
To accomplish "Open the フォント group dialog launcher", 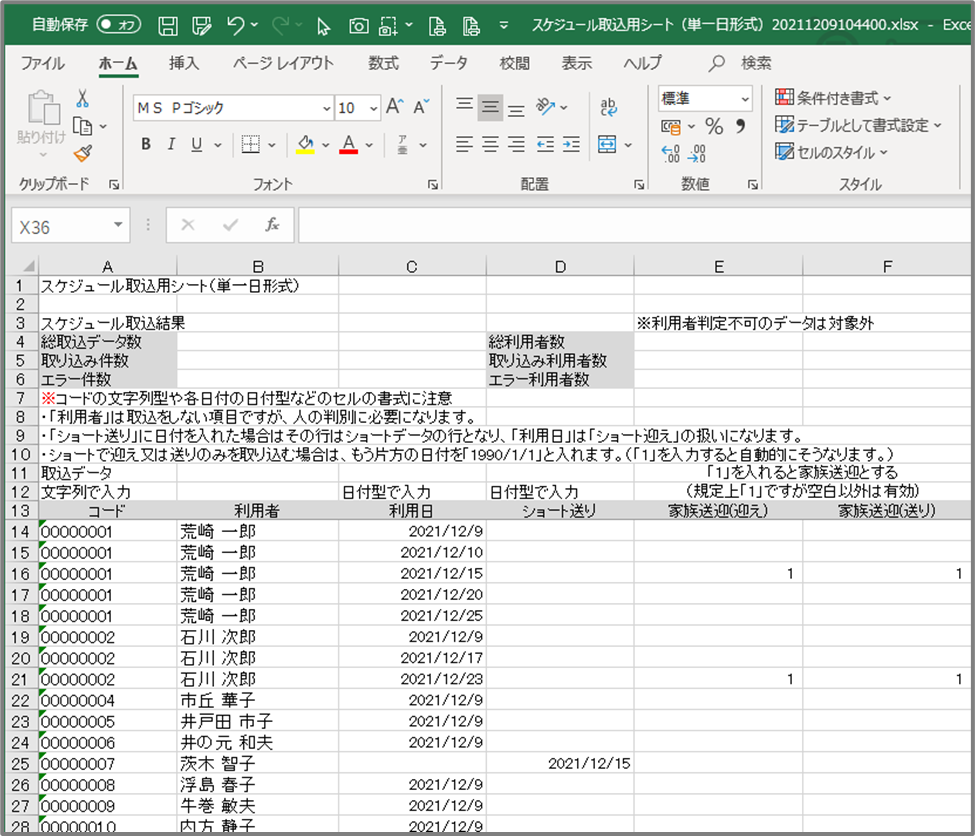I will click(433, 184).
